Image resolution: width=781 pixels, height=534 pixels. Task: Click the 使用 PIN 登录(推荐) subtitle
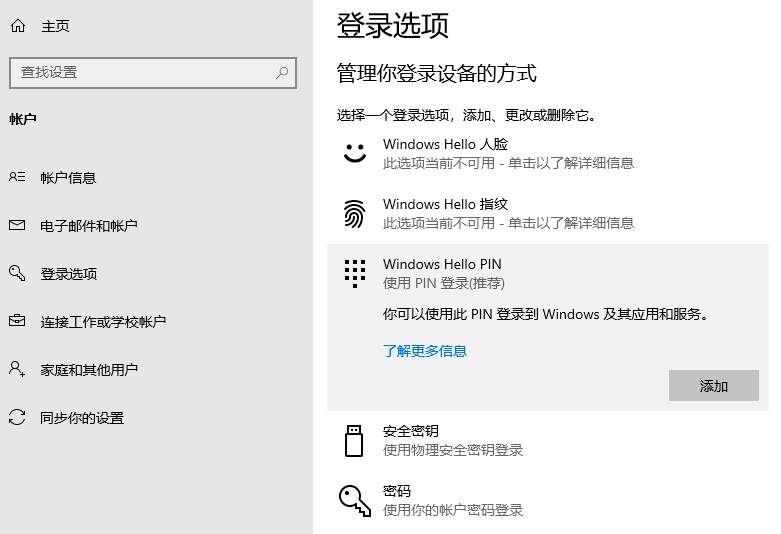point(444,283)
